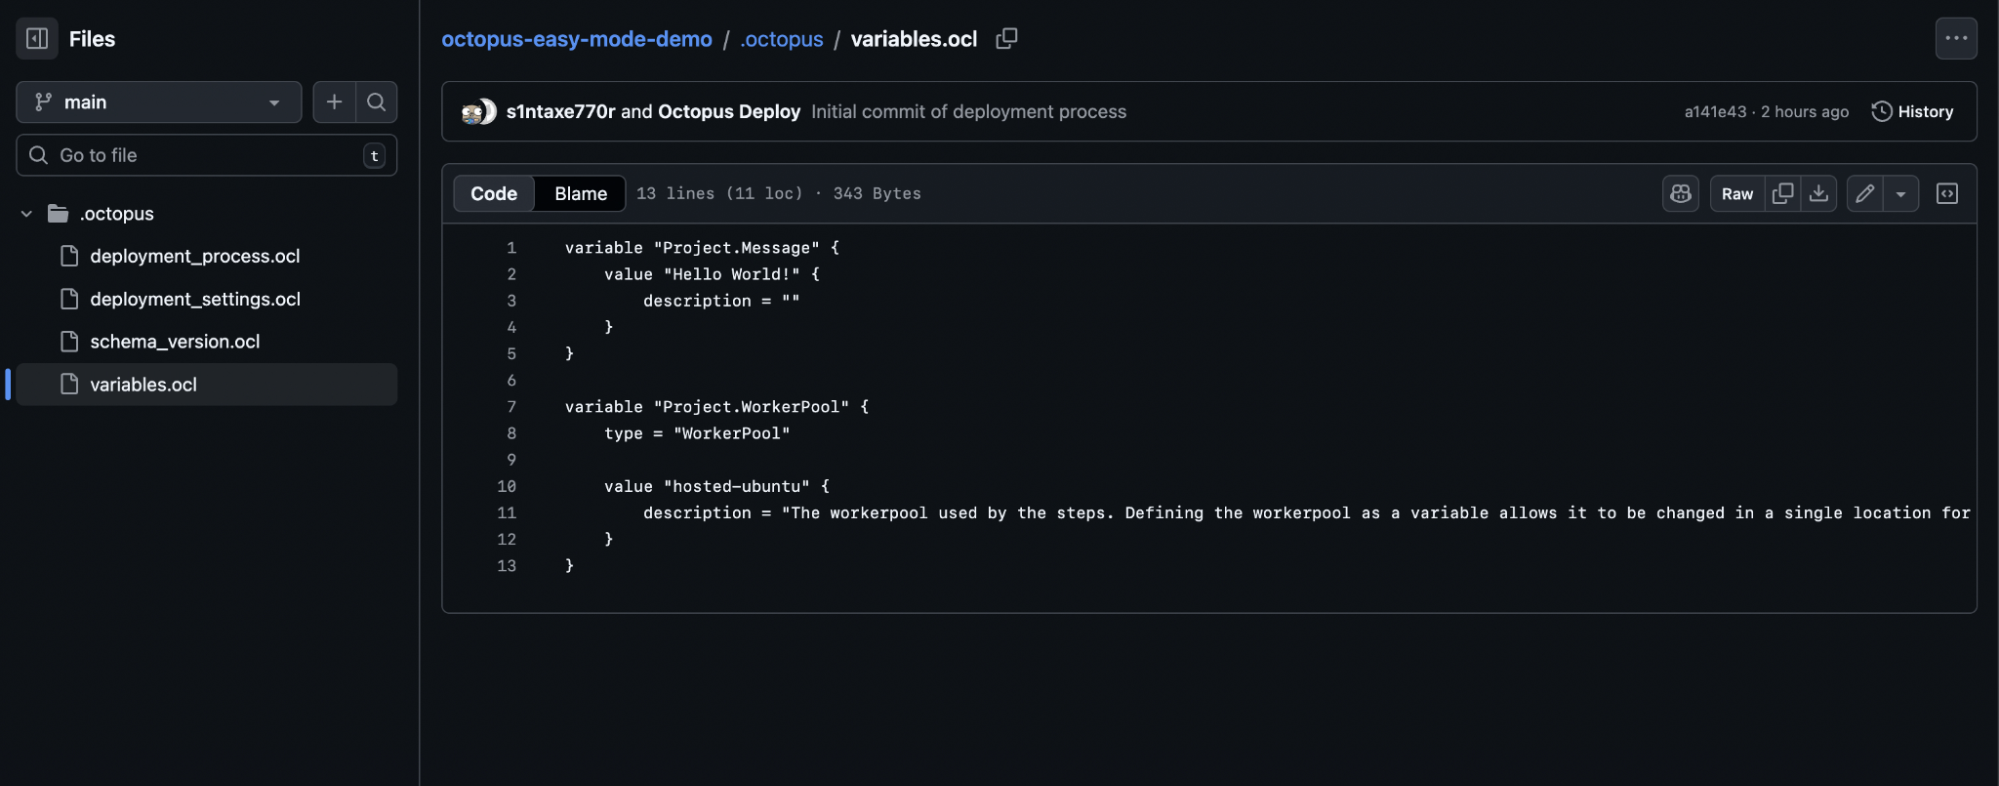1999x786 pixels.
Task: Download the raw file icon
Action: click(x=1819, y=194)
